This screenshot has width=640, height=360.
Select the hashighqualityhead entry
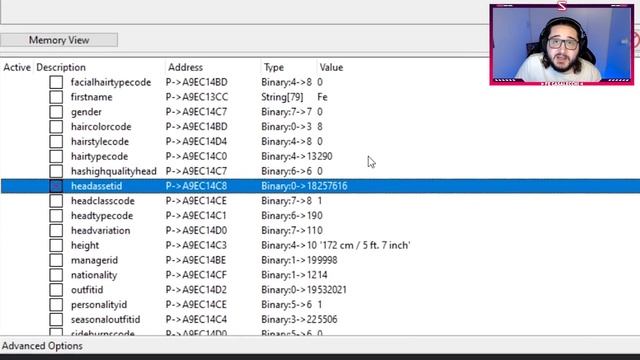tap(113, 171)
